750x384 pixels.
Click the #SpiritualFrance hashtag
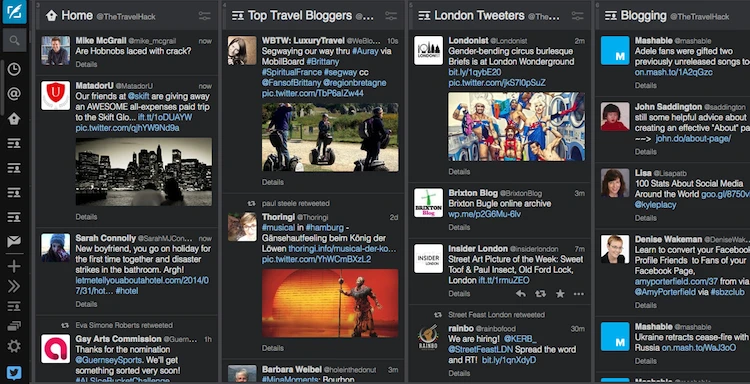tap(292, 72)
